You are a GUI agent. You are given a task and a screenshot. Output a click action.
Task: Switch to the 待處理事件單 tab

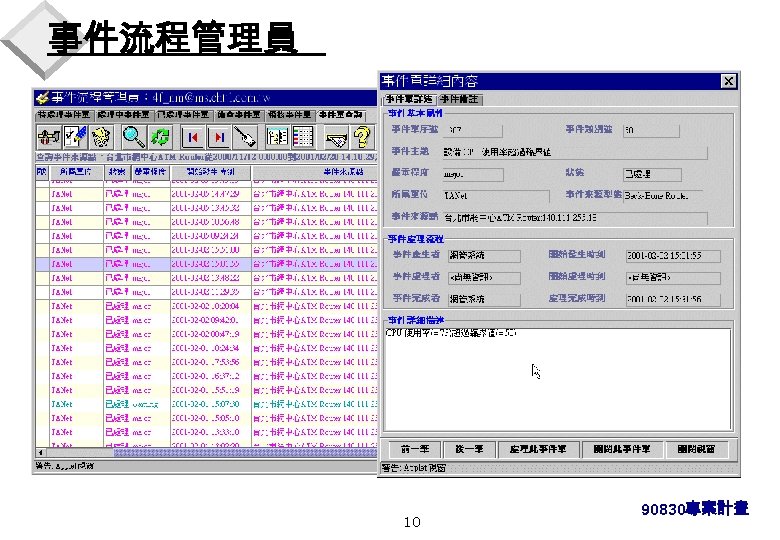pos(64,115)
